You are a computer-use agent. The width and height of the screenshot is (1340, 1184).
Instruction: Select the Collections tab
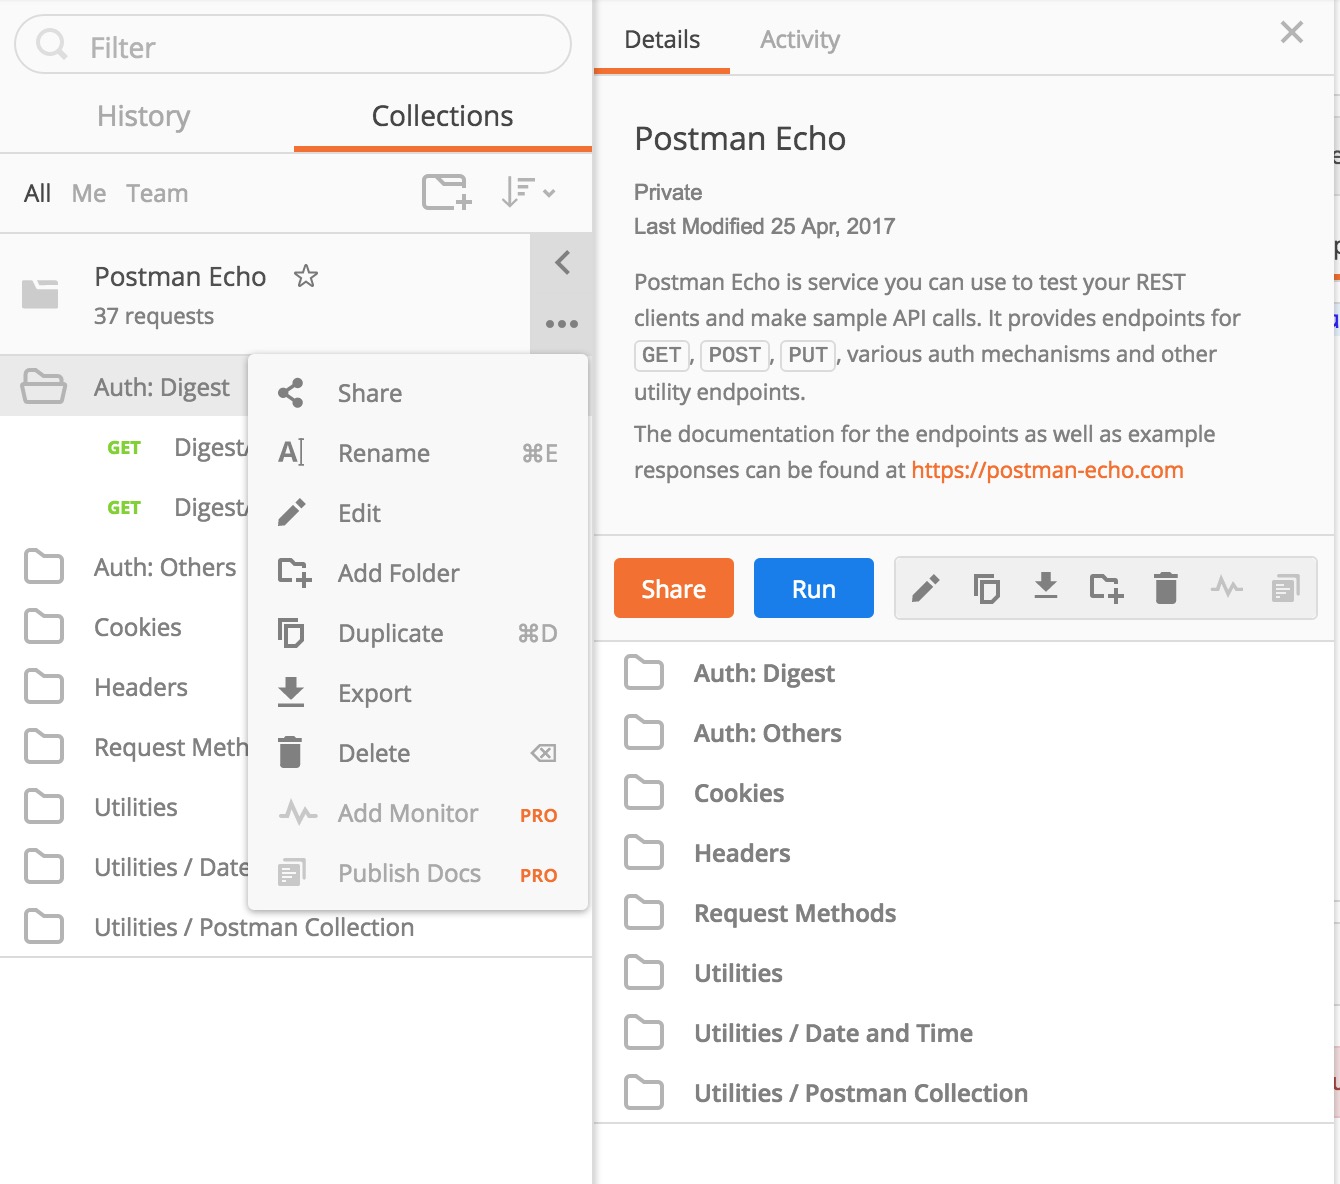click(x=442, y=116)
